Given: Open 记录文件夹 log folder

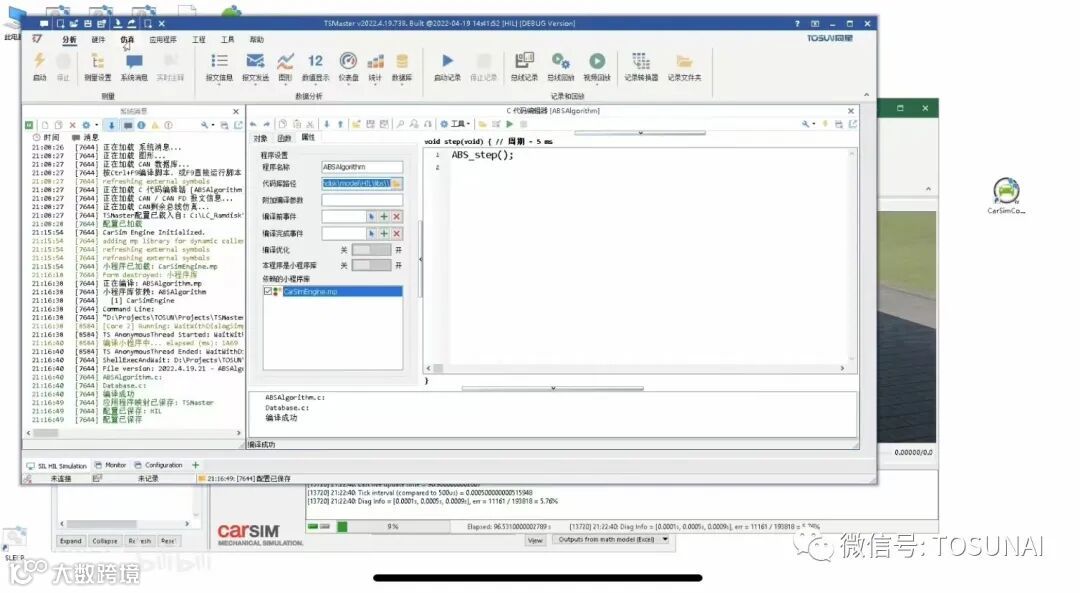Looking at the screenshot, I should tap(684, 67).
